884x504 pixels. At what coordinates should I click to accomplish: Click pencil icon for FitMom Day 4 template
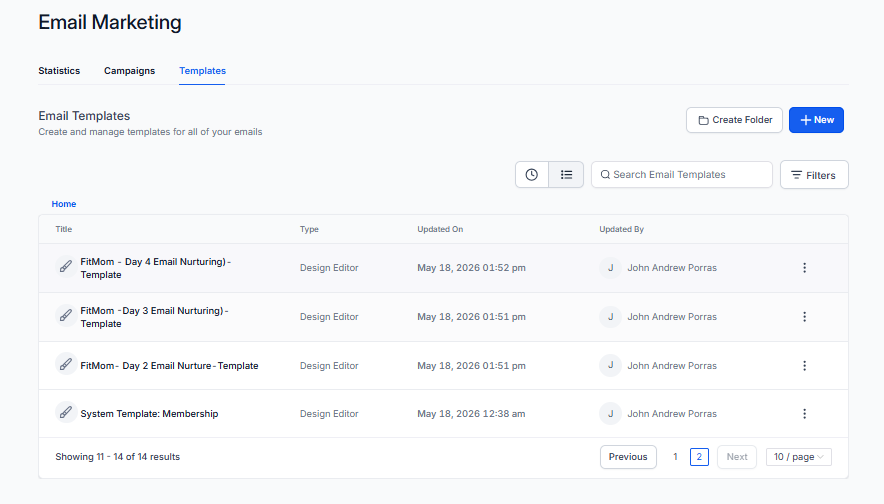[66, 266]
